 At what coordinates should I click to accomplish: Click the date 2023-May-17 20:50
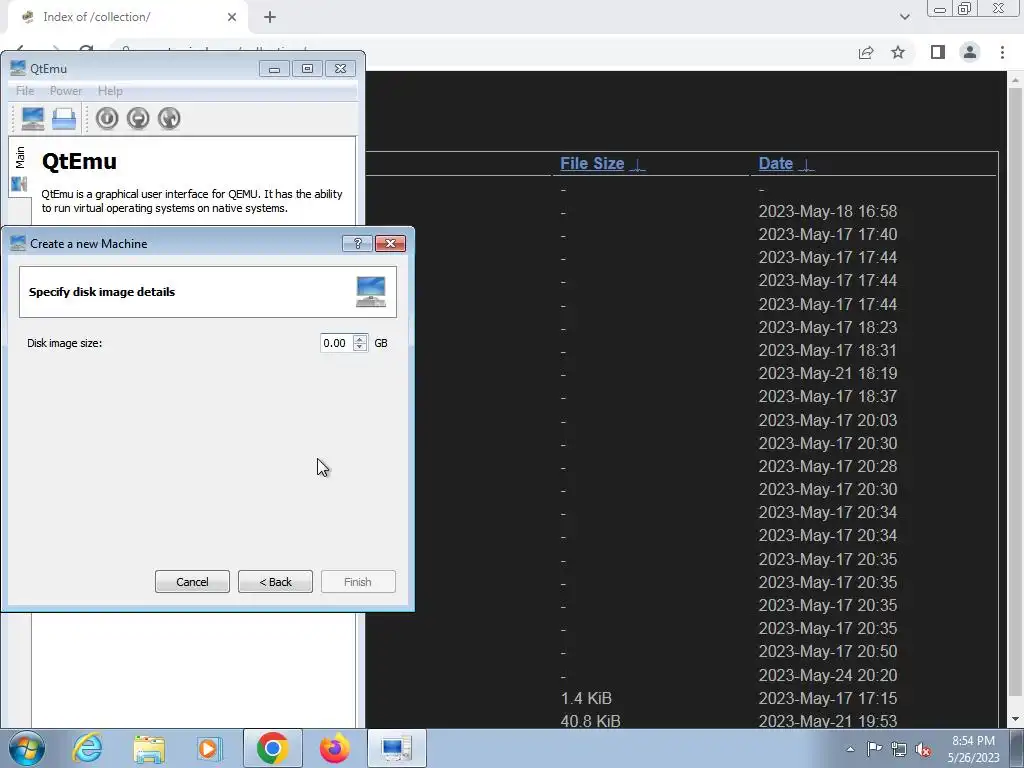[x=827, y=652]
